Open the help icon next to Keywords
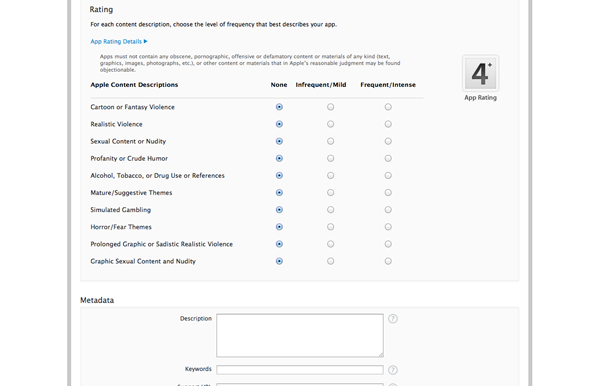Screen dimensions: 600x386 pos(393,370)
